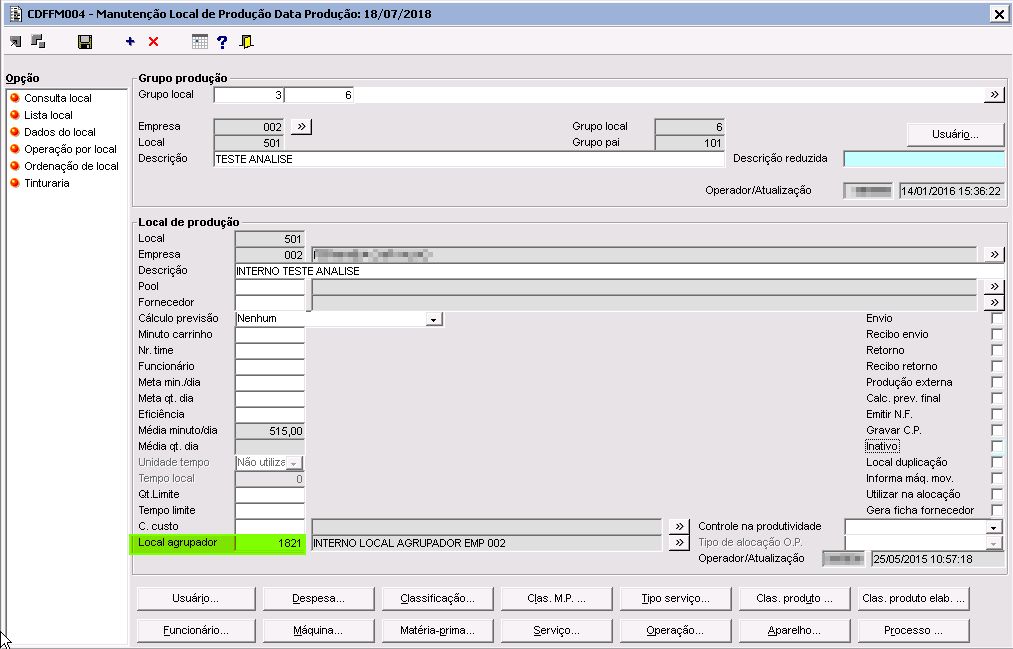Open lookup arrows for C. custo field
This screenshot has width=1013, height=649.
(679, 526)
